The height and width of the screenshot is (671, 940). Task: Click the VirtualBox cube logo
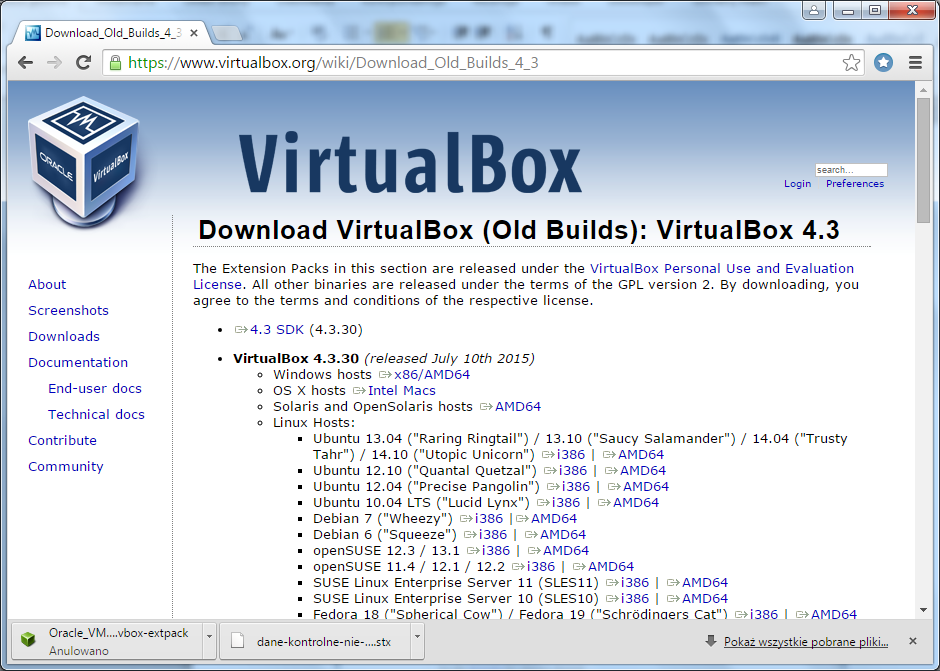click(x=84, y=162)
